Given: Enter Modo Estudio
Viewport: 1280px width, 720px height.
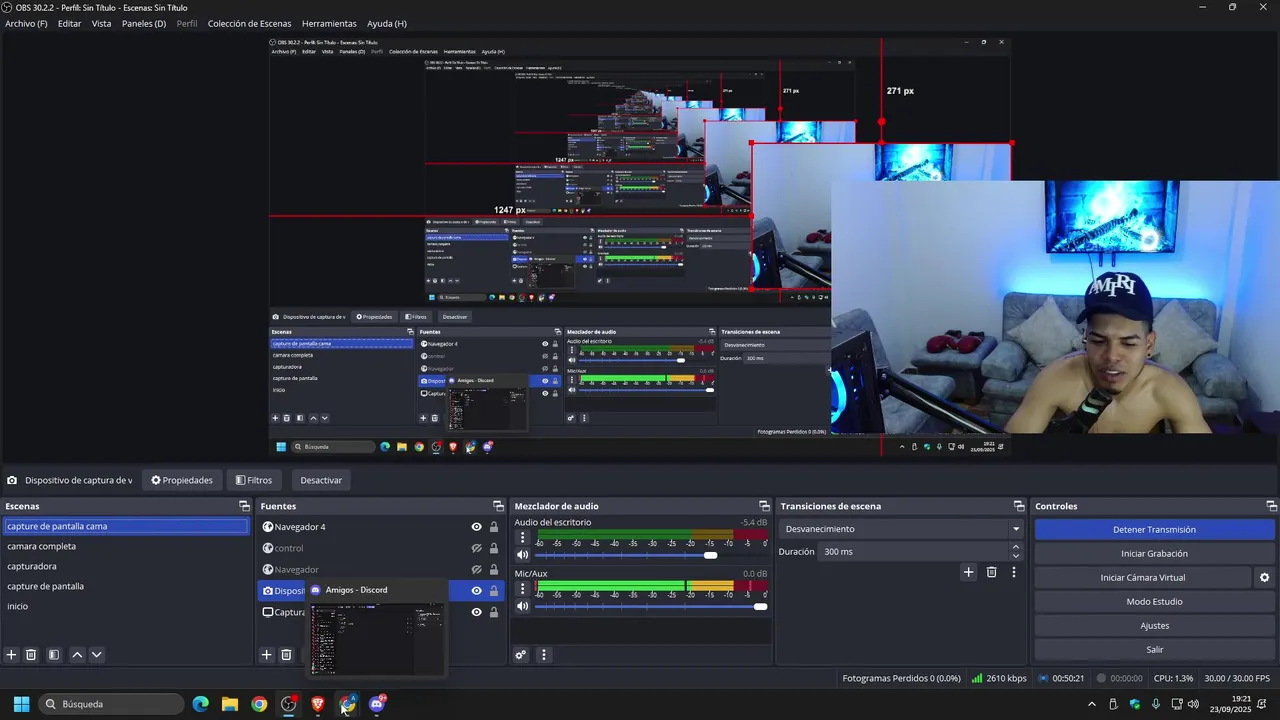Looking at the screenshot, I should point(1154,602).
